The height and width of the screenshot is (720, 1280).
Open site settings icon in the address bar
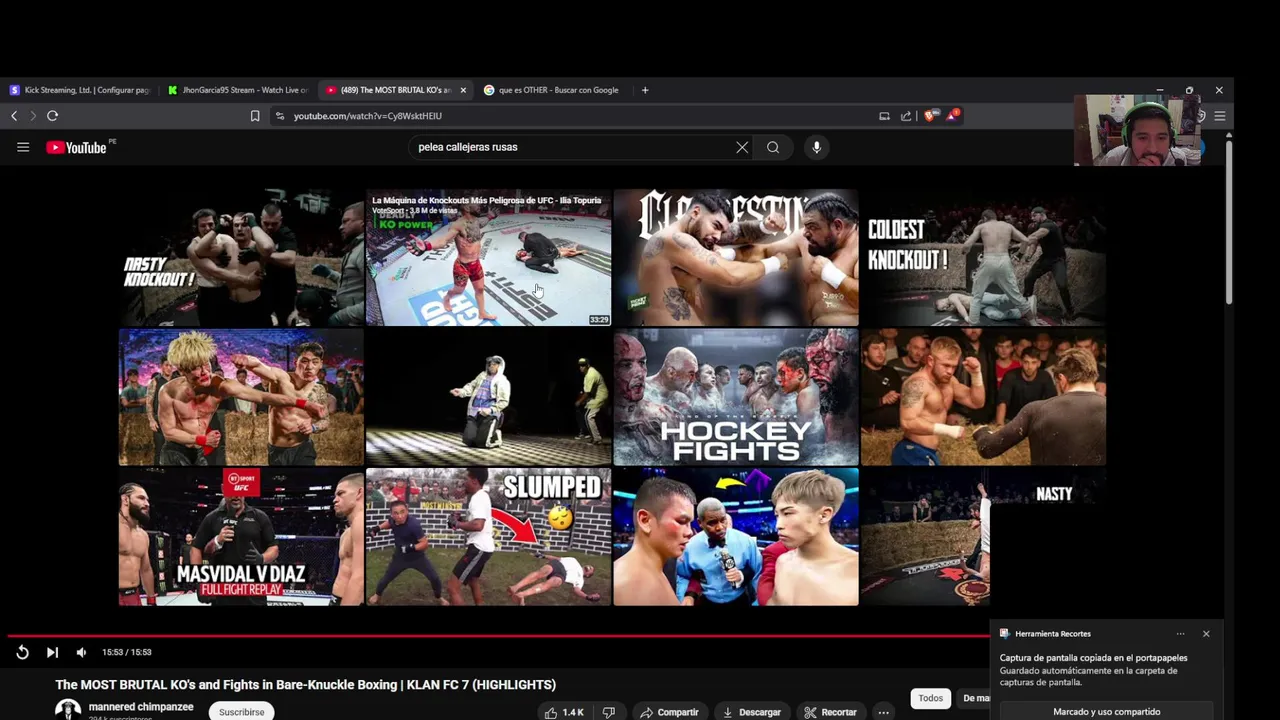(x=280, y=116)
